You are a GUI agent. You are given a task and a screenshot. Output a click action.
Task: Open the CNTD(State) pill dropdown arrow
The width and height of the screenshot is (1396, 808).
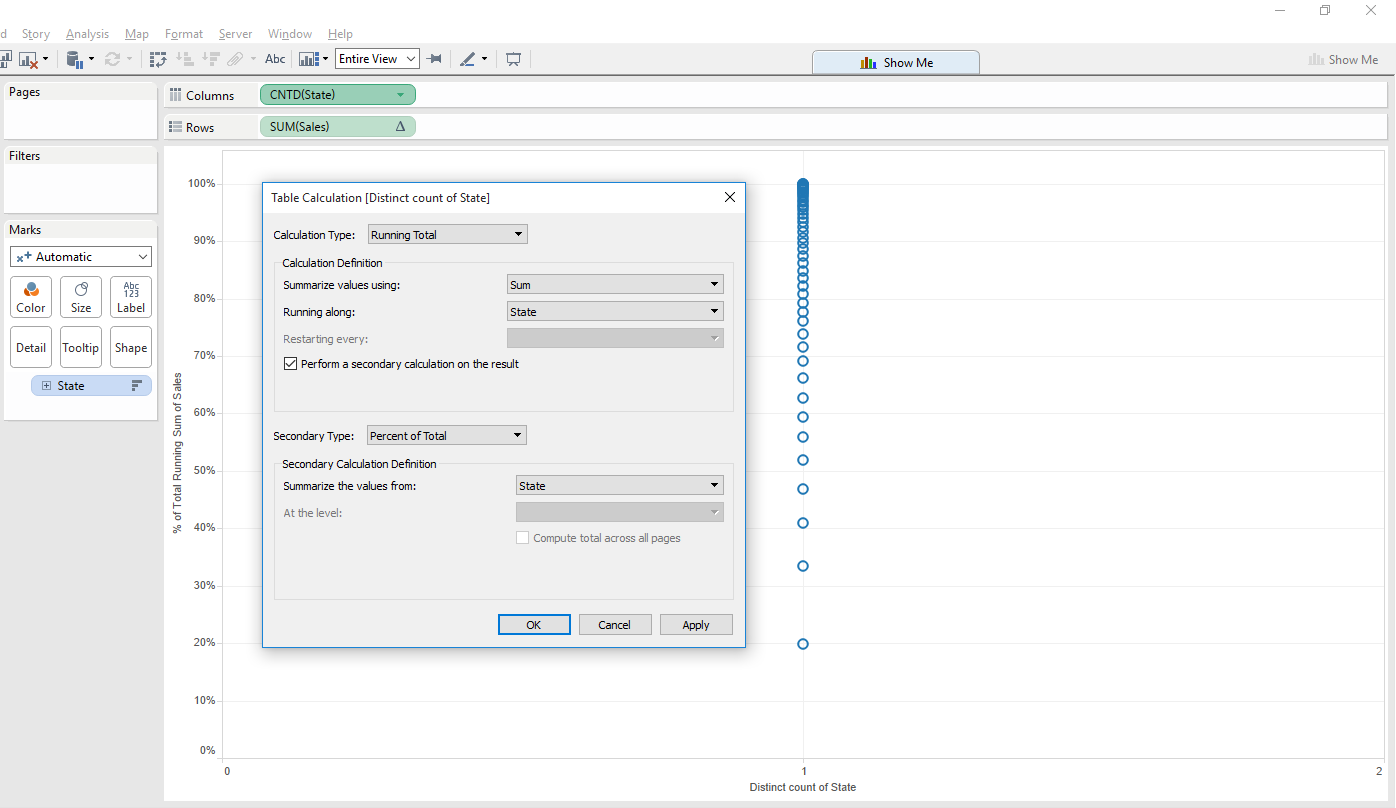(x=400, y=95)
